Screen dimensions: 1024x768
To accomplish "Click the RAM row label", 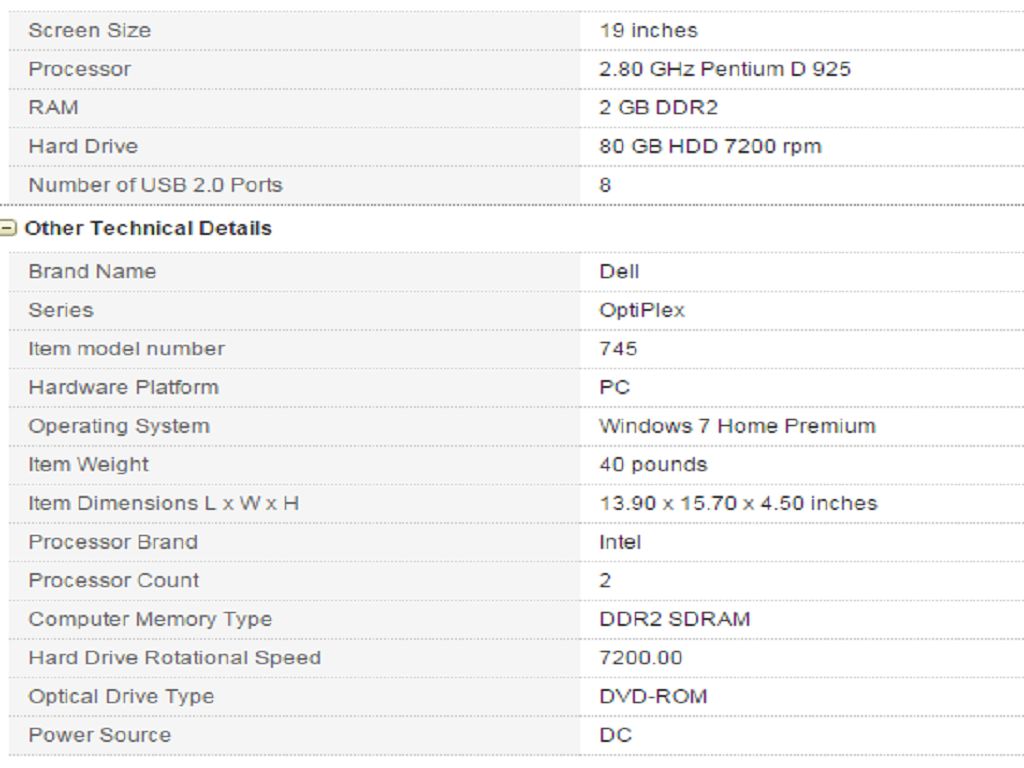I will pyautogui.click(x=53, y=107).
